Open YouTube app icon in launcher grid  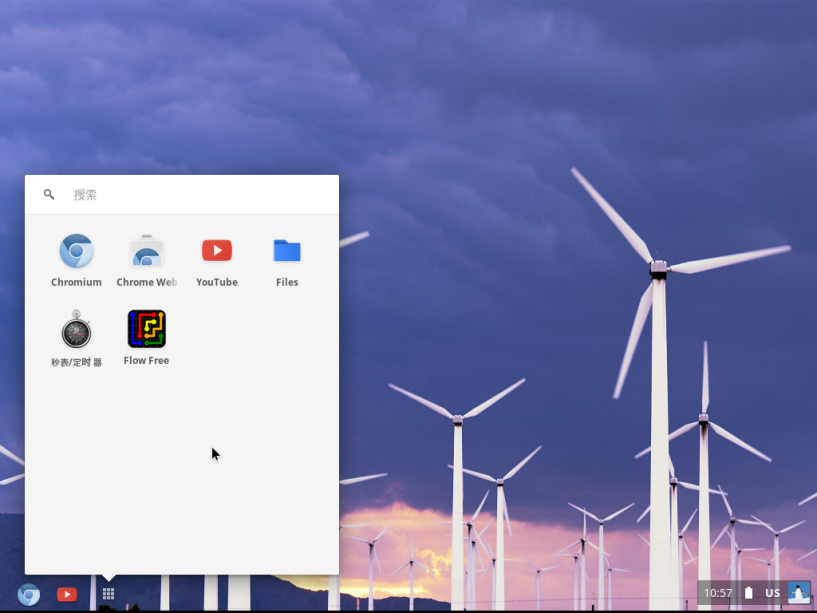tap(216, 251)
